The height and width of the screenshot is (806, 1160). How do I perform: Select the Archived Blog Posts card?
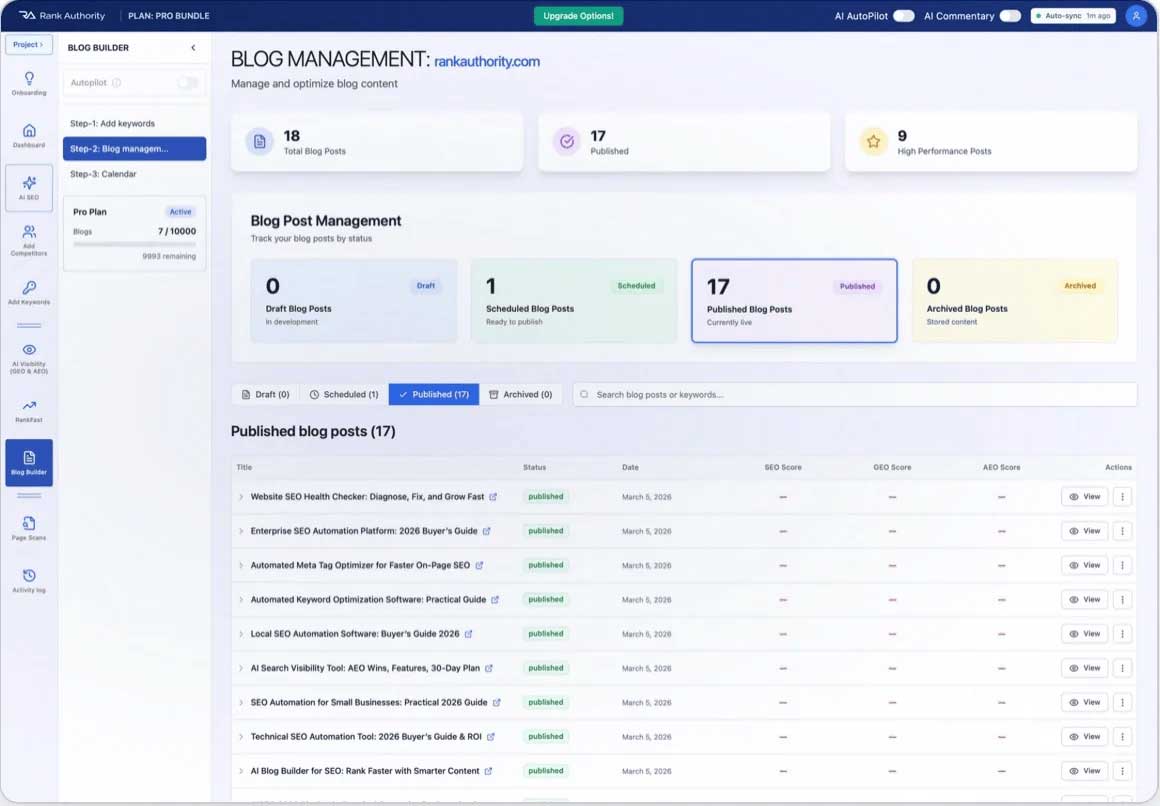click(x=1014, y=300)
